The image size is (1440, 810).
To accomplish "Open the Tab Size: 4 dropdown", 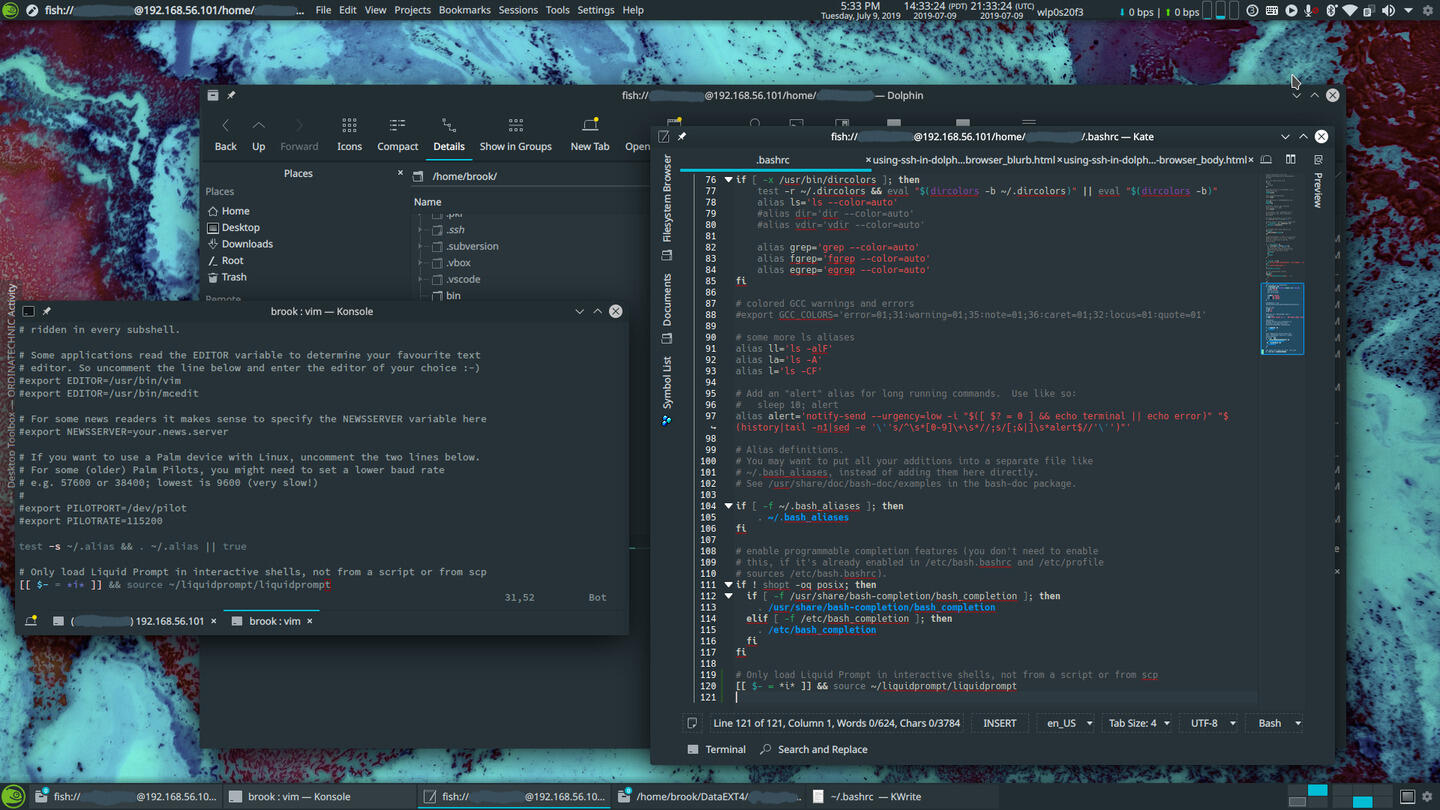I will tap(1139, 723).
